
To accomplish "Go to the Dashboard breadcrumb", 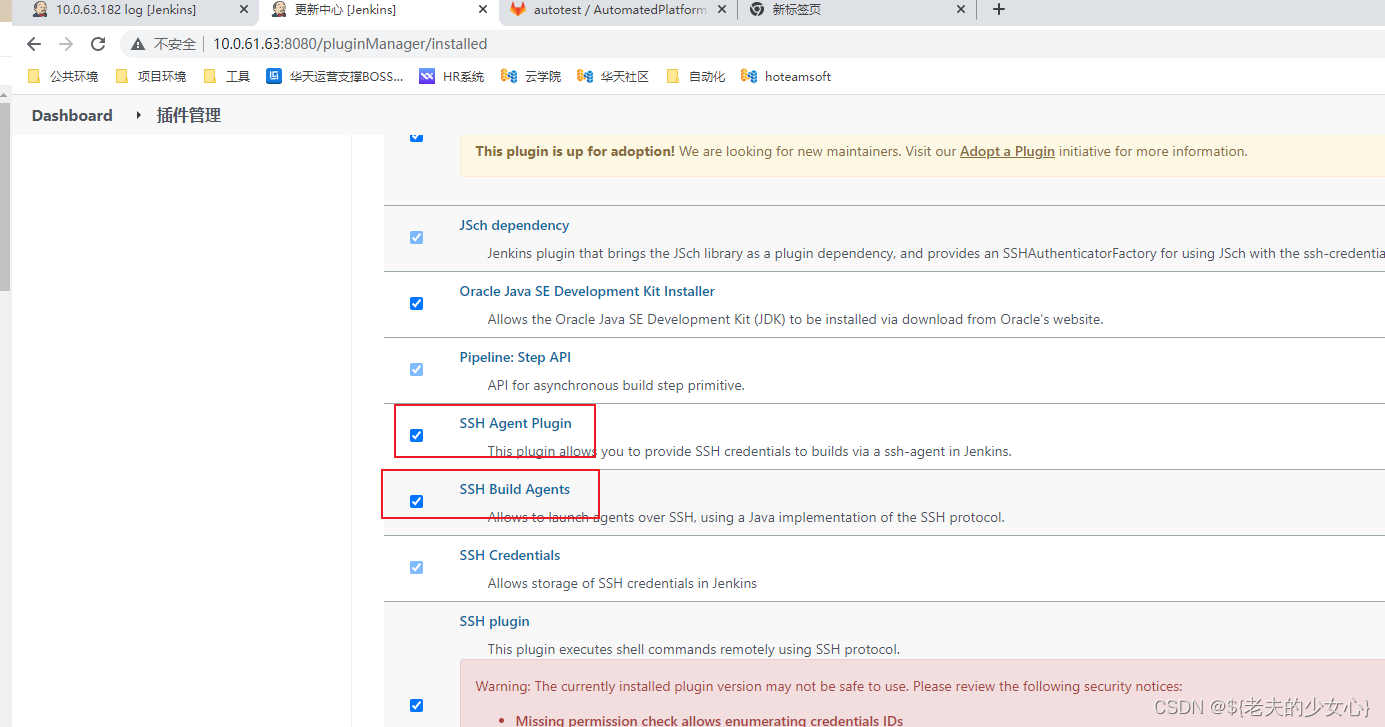I will tap(72, 115).
